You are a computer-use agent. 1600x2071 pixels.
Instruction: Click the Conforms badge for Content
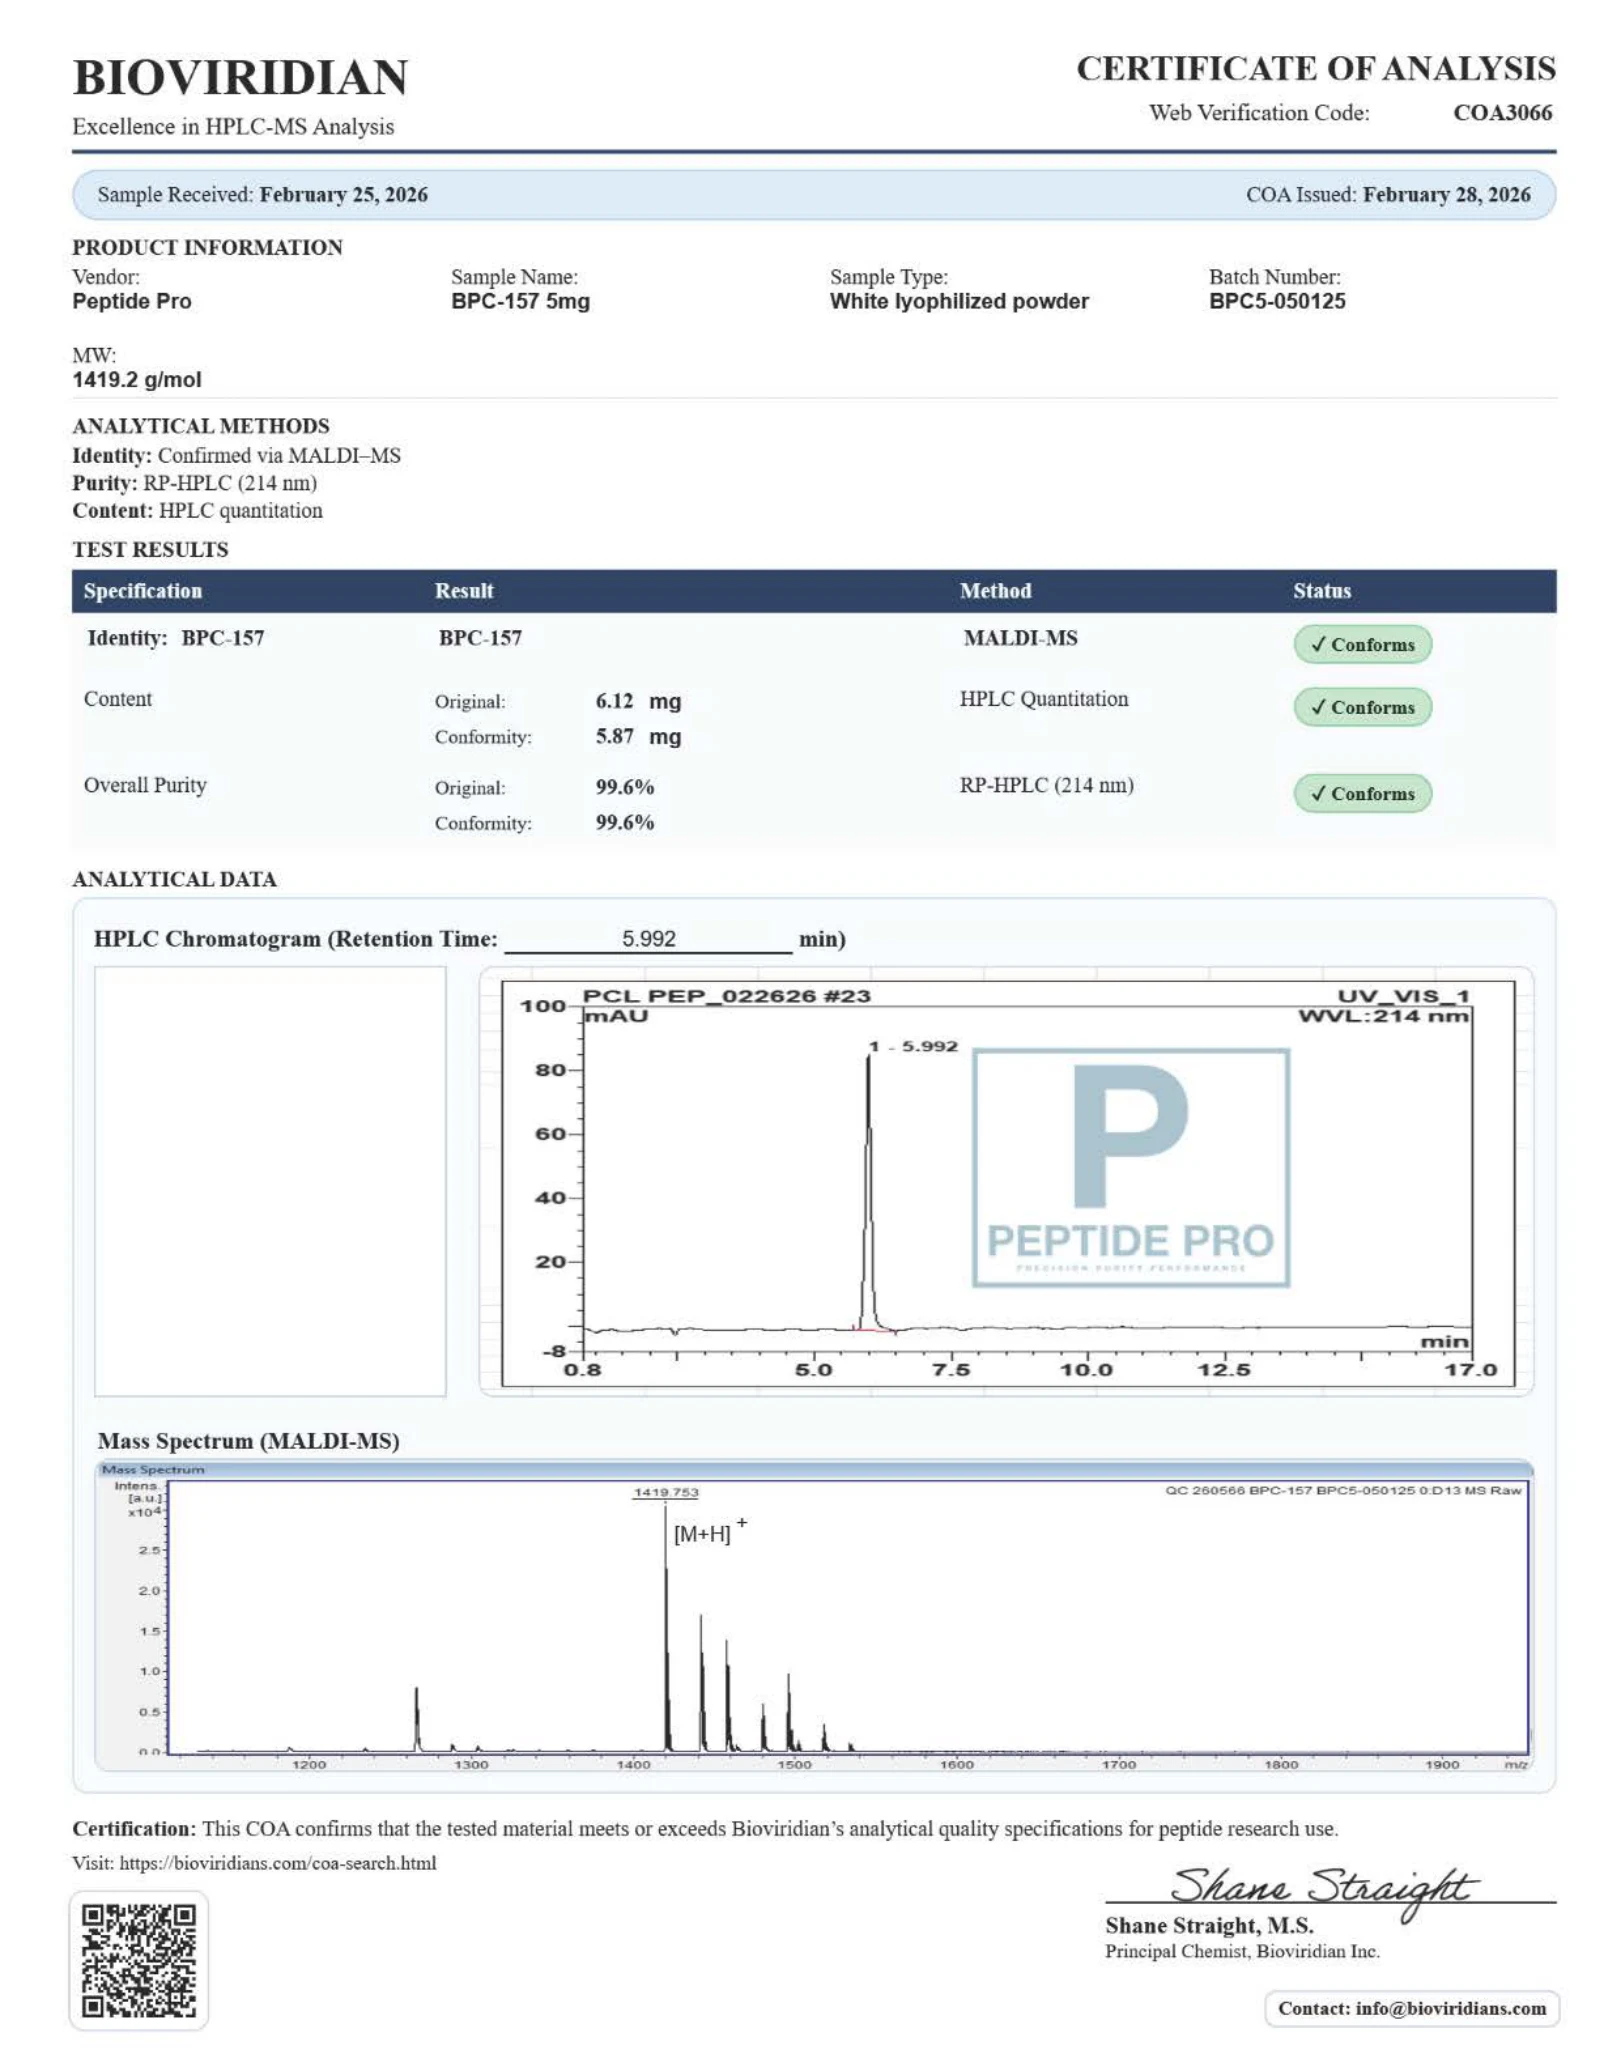tap(1362, 707)
